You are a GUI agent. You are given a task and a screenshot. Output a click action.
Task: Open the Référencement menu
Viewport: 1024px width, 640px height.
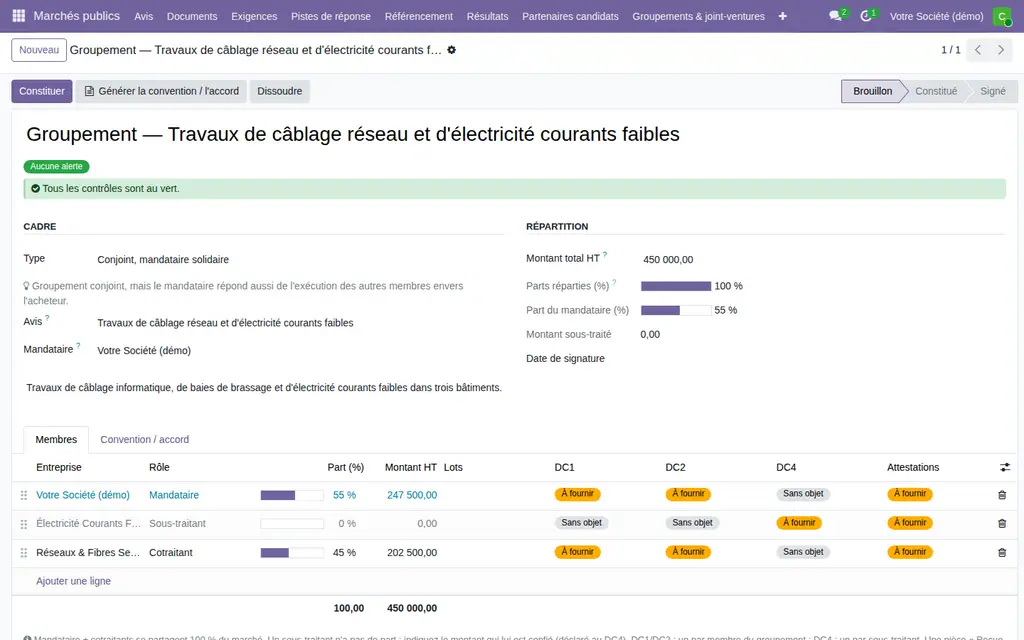click(419, 16)
